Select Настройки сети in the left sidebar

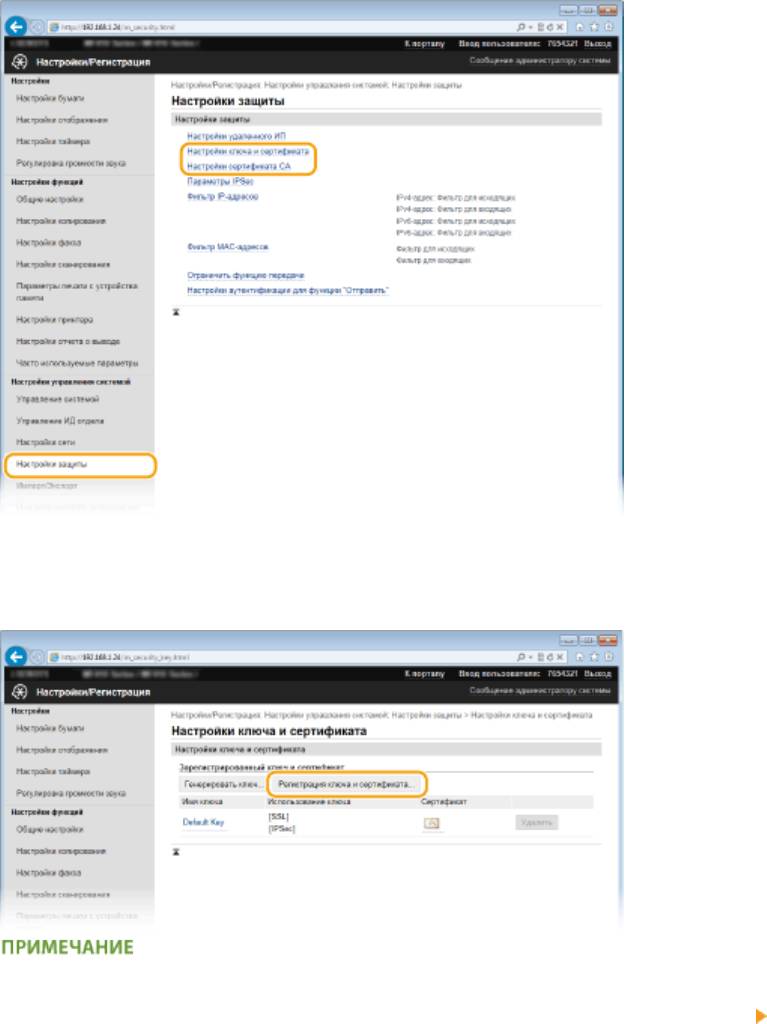tap(46, 442)
